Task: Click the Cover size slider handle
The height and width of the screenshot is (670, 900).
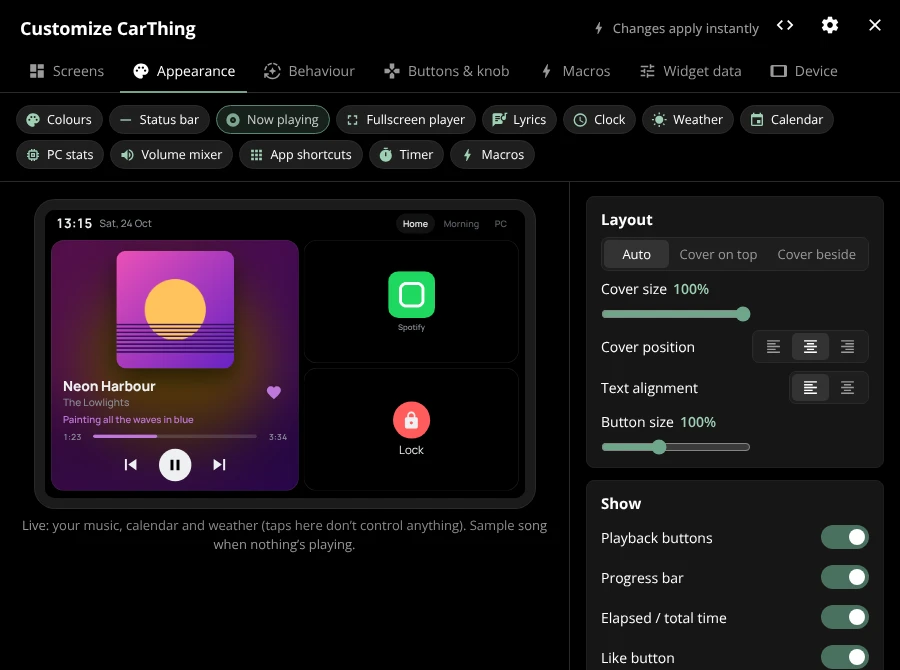Action: [x=743, y=314]
